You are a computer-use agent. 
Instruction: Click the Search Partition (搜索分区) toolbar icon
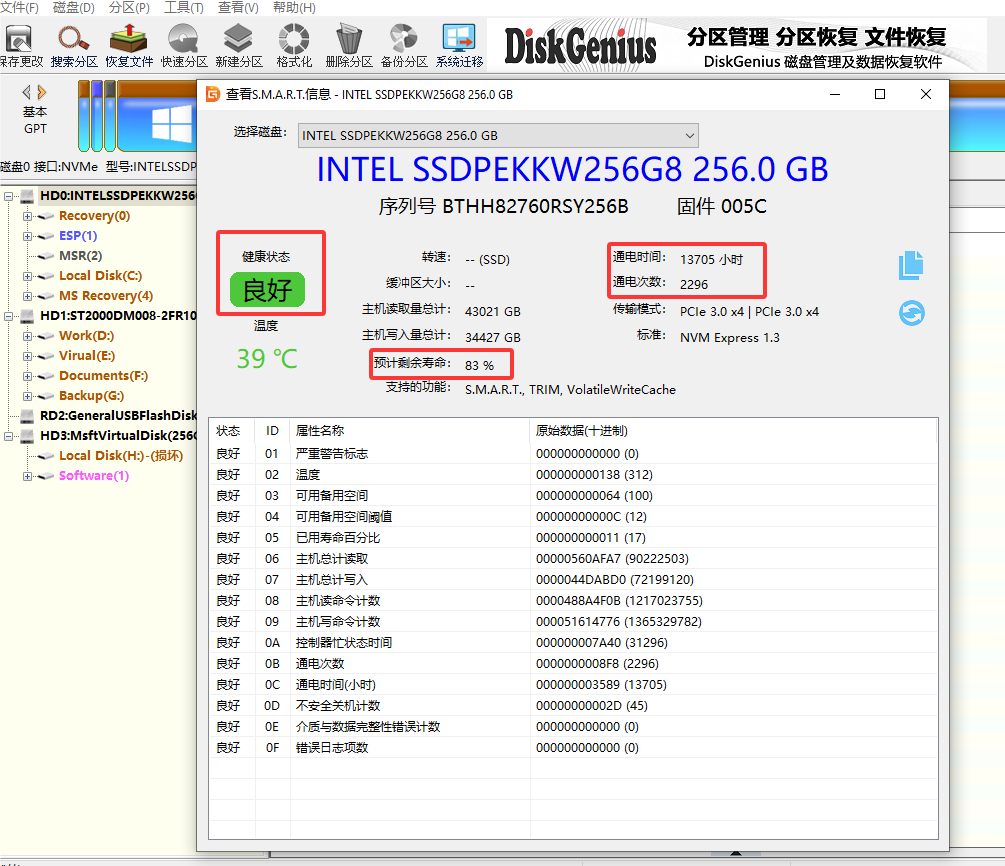(x=74, y=46)
